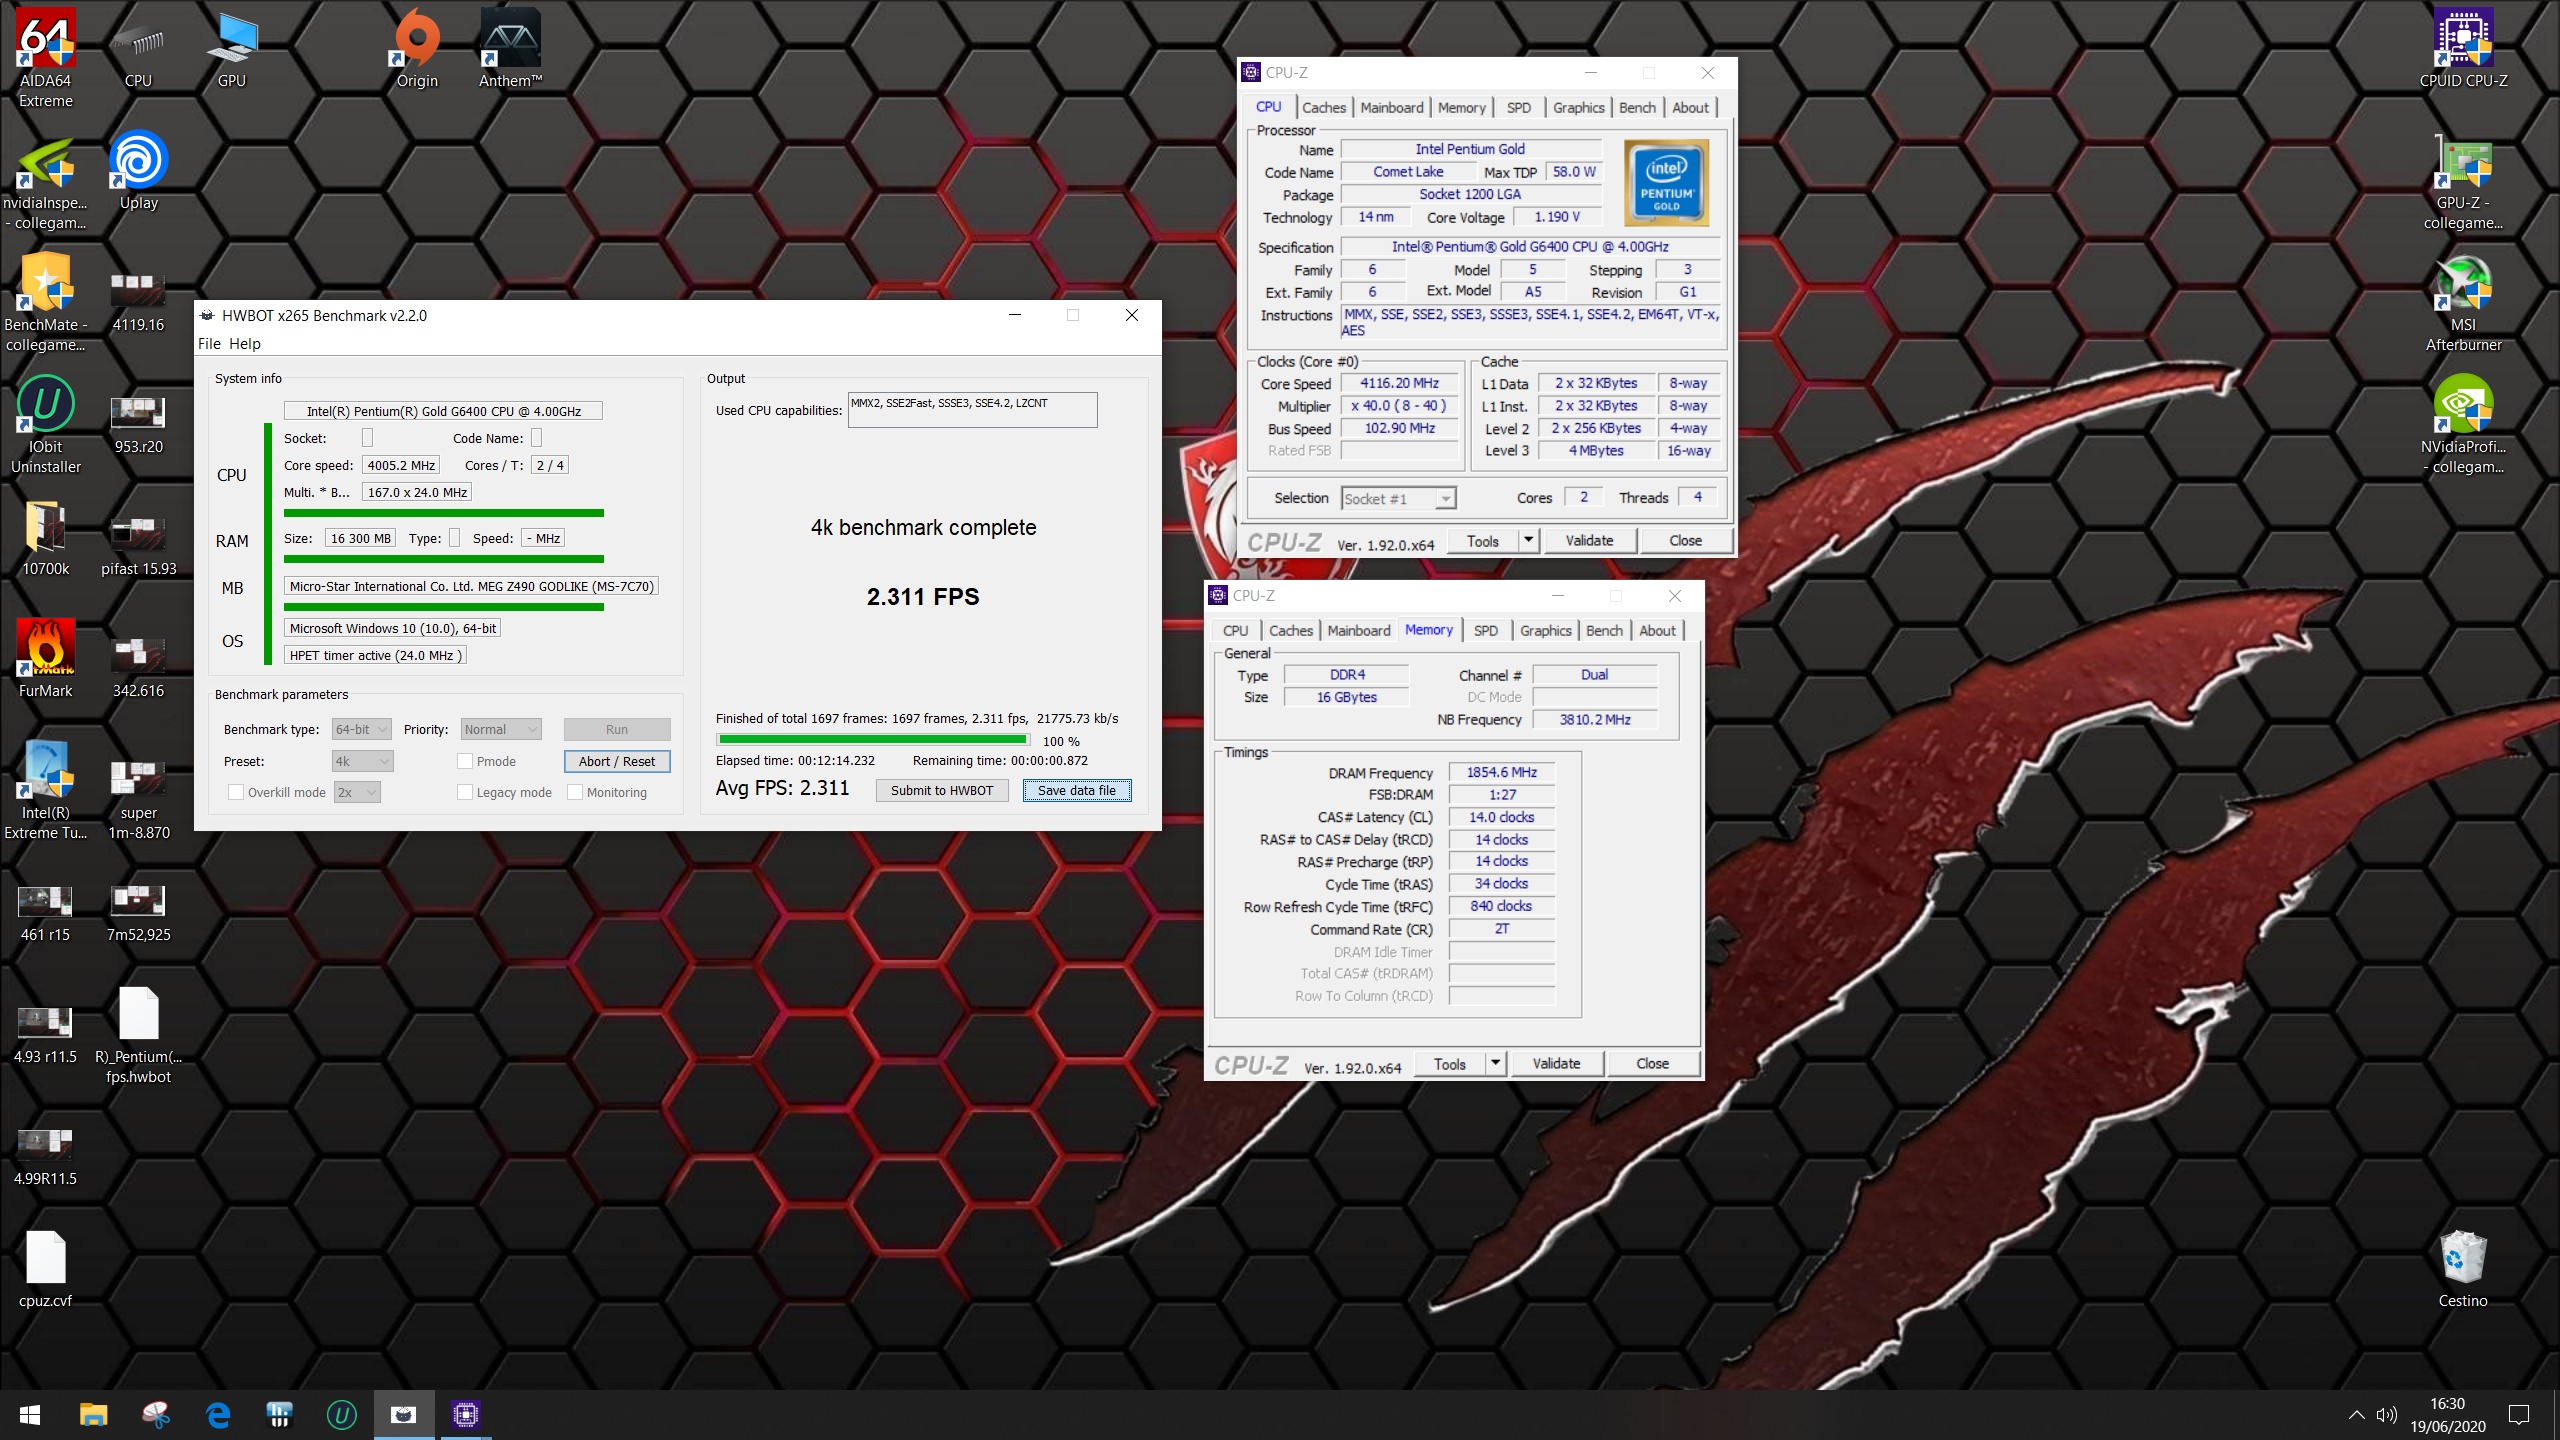This screenshot has width=2560, height=1440.
Task: Select the pifast 15.93 screenshot icon
Action: tap(138, 548)
